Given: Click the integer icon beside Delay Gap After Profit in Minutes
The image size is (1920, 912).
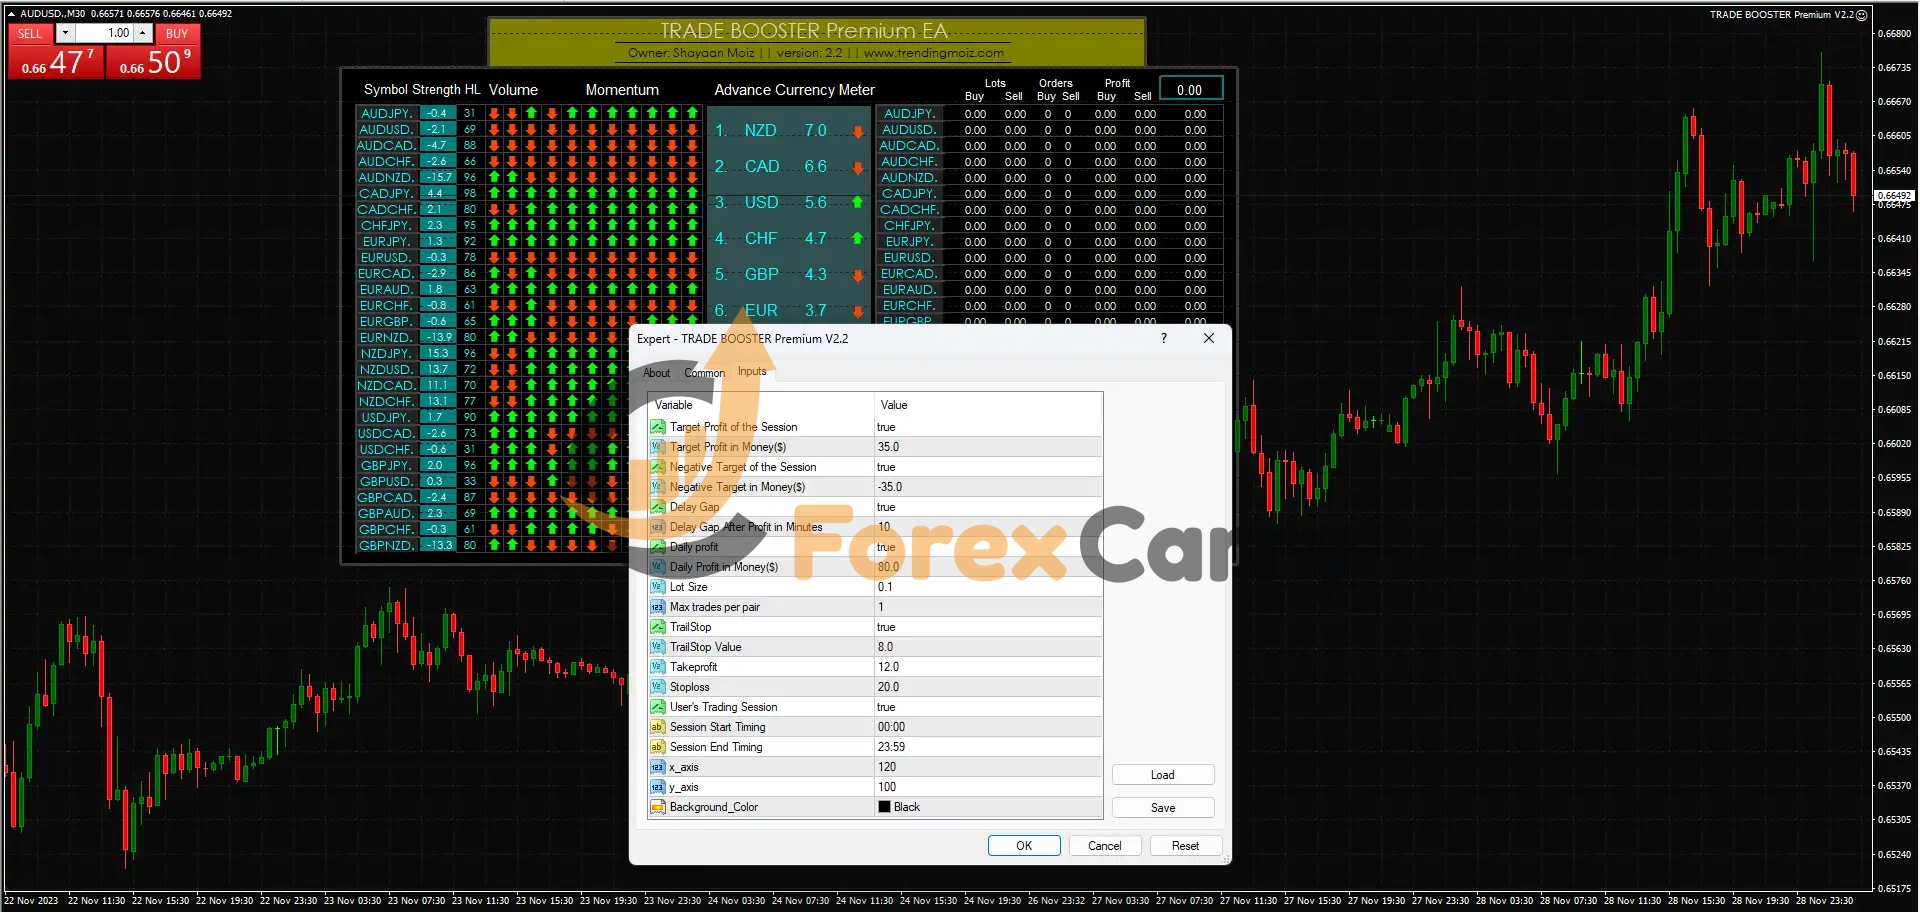Looking at the screenshot, I should (x=657, y=527).
